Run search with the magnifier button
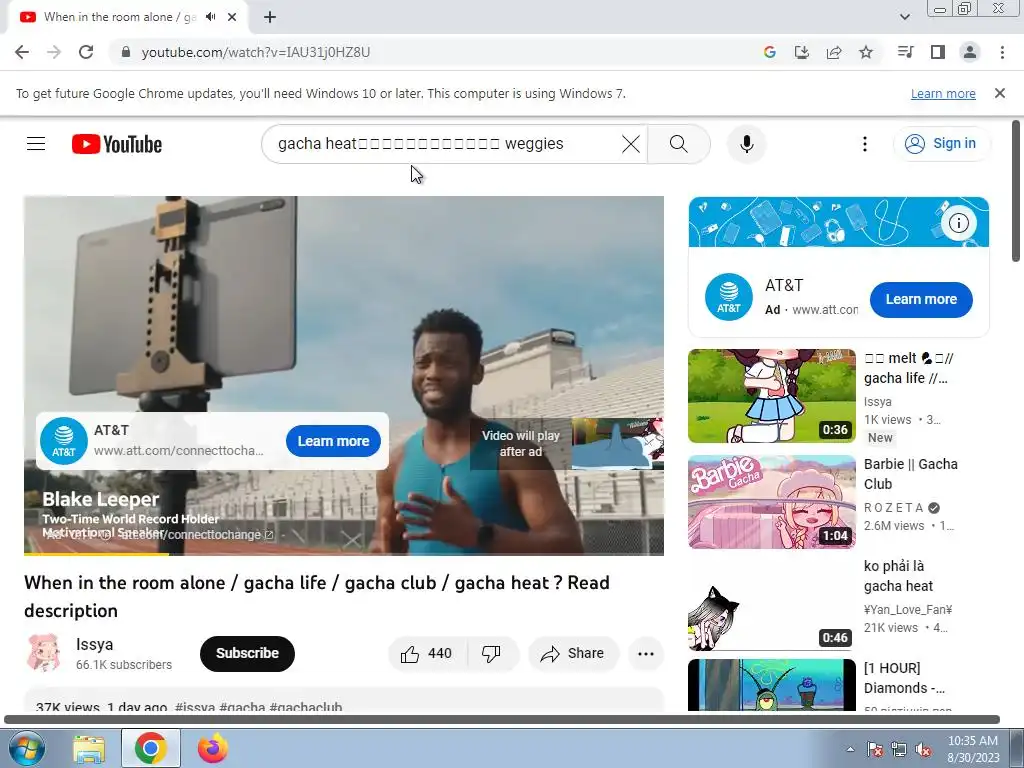The image size is (1024, 768). (x=679, y=144)
